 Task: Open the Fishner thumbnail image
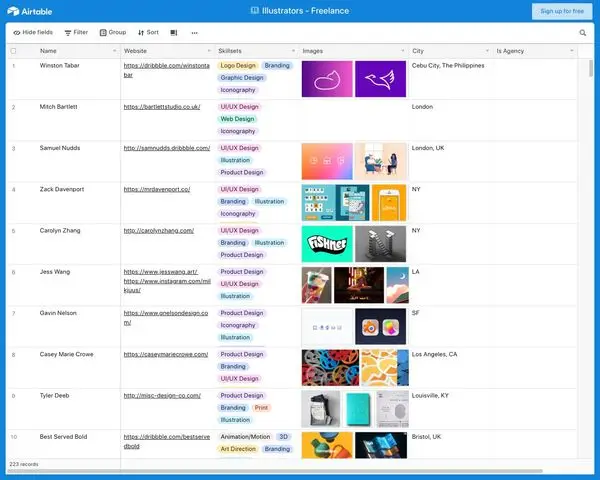coord(327,244)
